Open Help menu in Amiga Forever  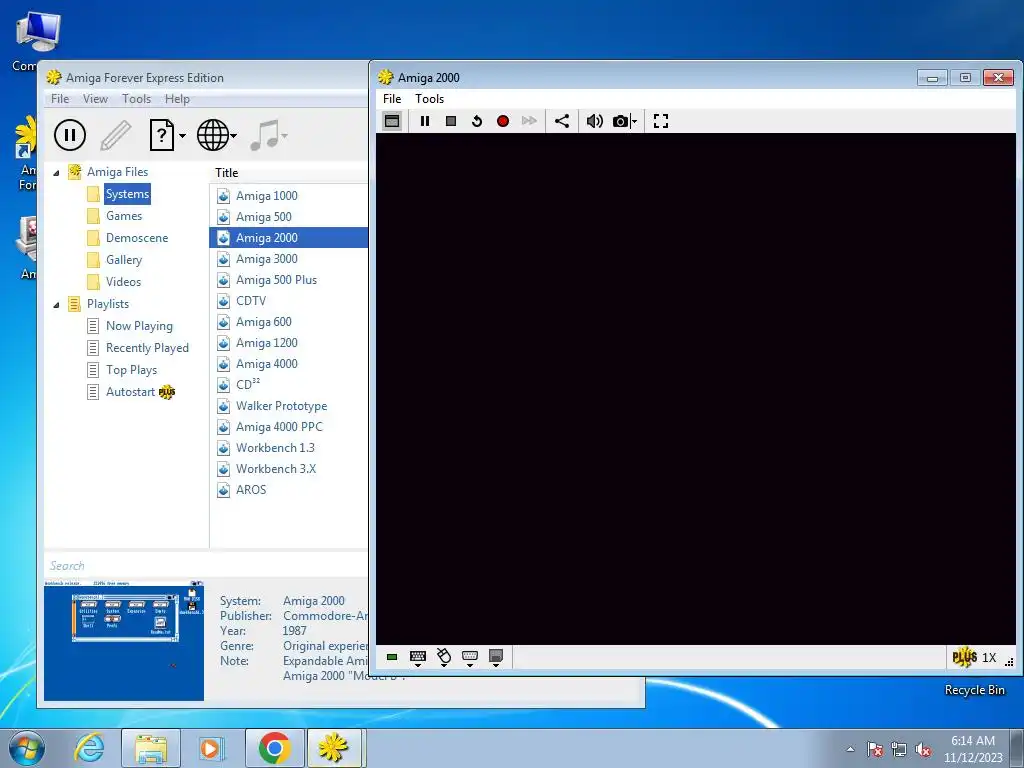(177, 99)
